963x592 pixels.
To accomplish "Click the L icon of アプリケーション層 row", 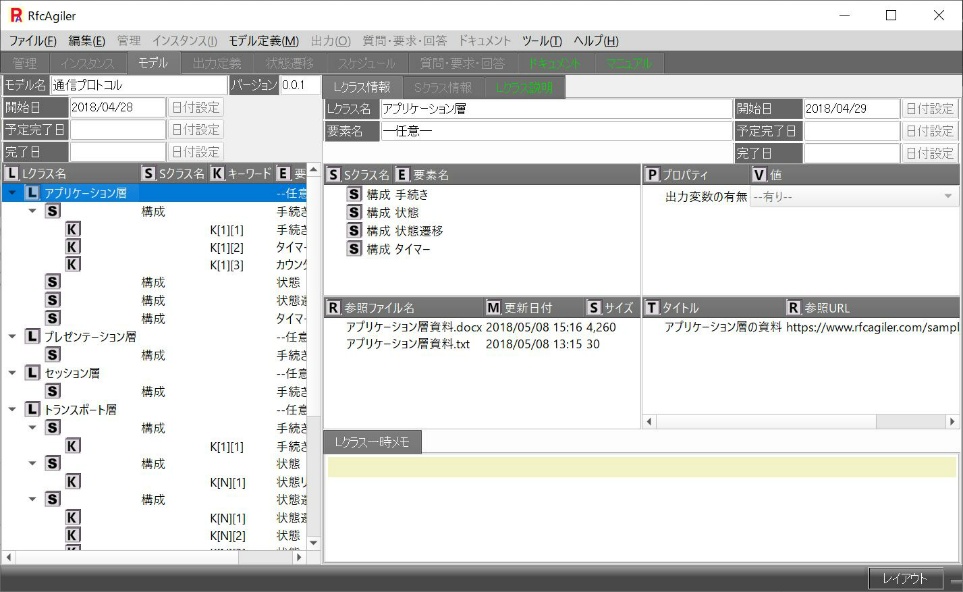I will 33,193.
